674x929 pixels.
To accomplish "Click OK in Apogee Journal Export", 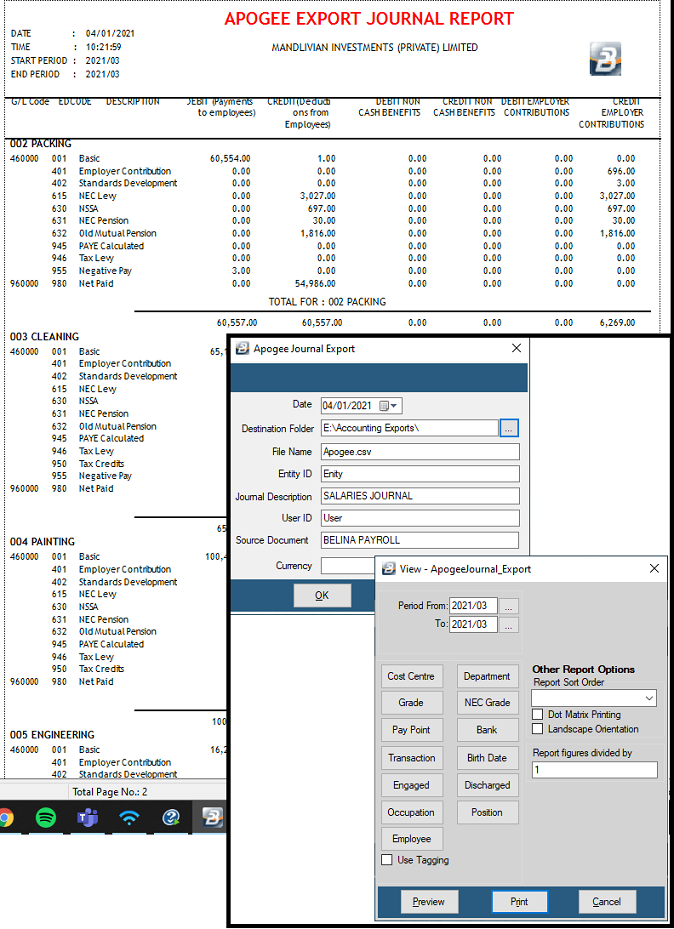I will 322,595.
